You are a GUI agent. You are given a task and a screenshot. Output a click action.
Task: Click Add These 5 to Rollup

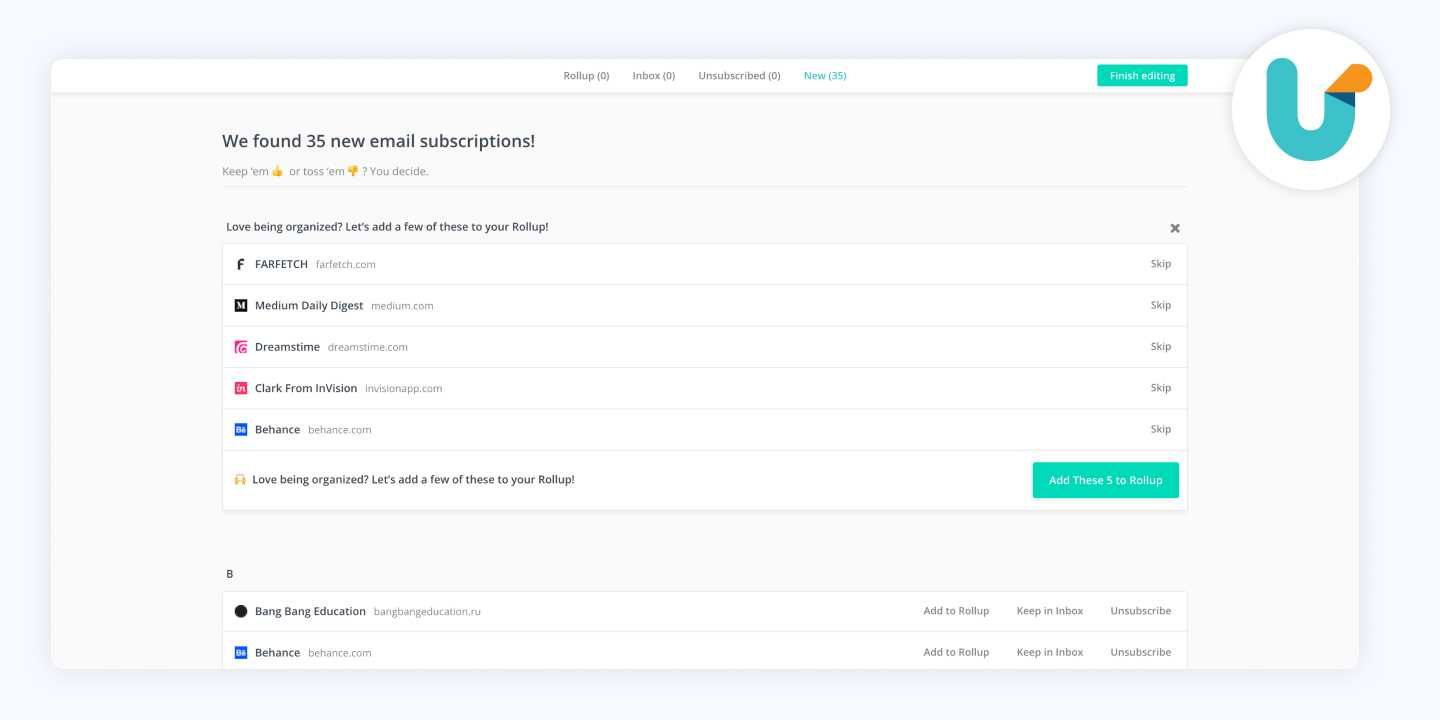pyautogui.click(x=1105, y=480)
